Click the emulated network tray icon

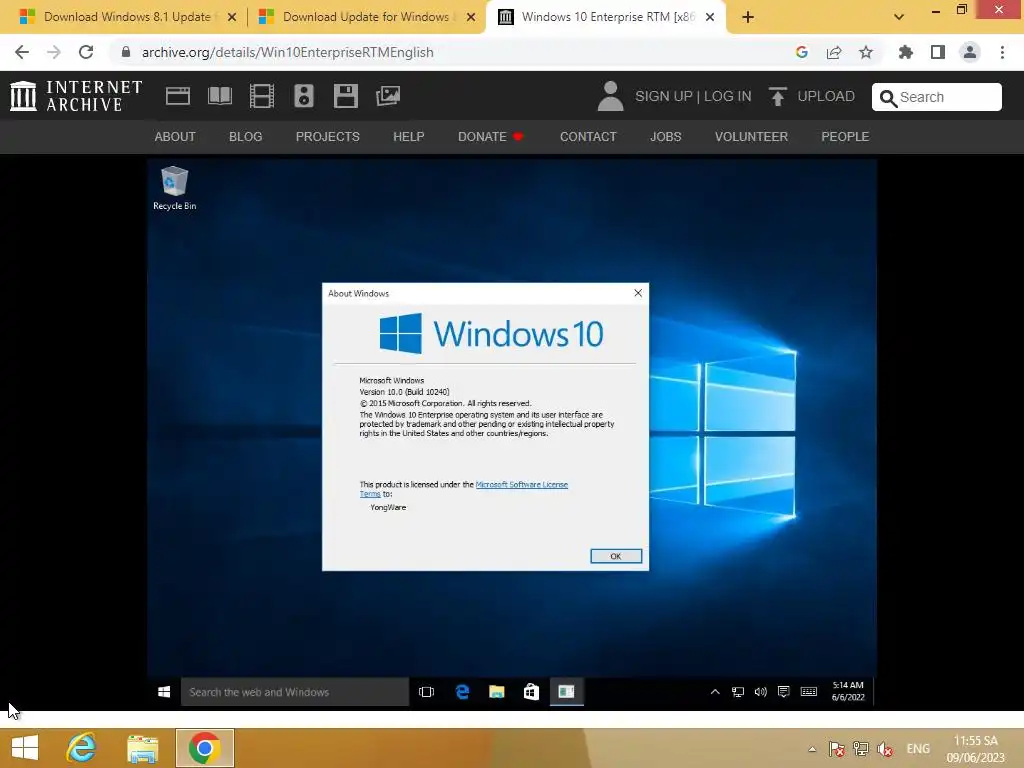pos(738,692)
